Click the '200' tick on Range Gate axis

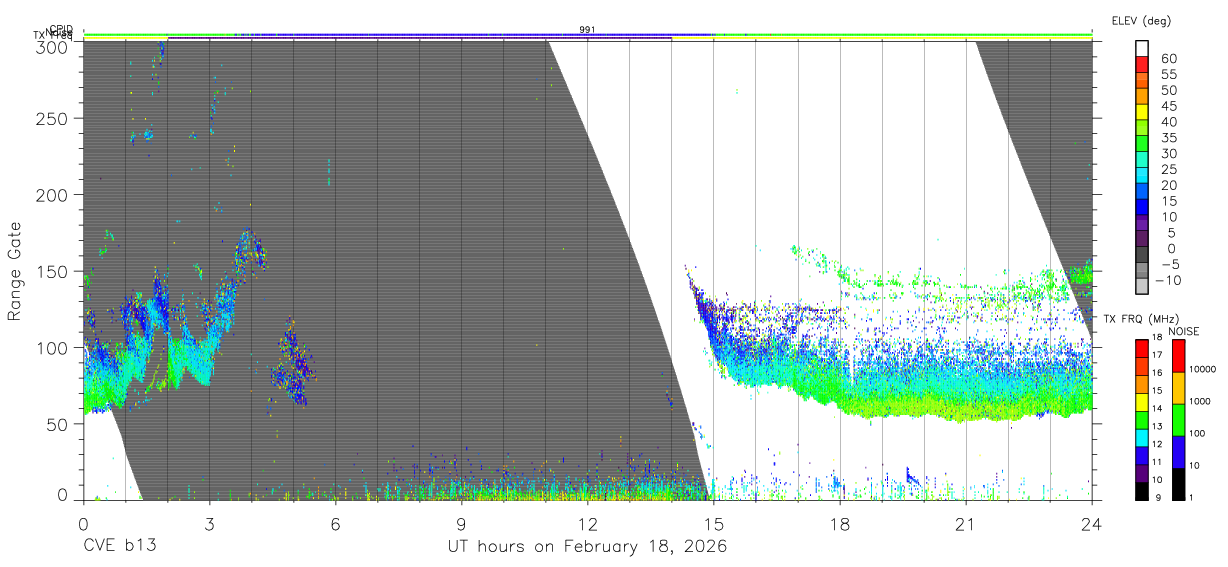click(52, 195)
